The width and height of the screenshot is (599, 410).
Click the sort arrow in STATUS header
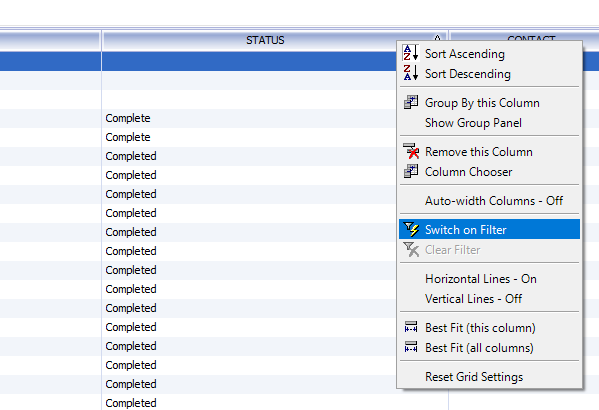tap(437, 38)
